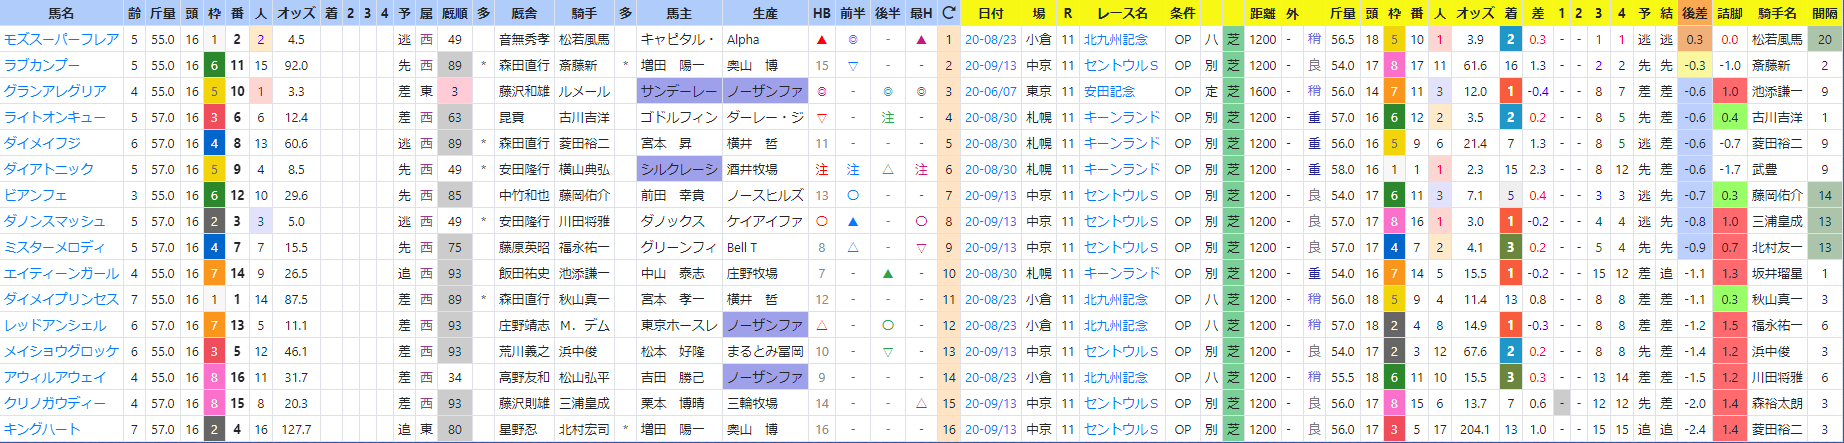
Task: Open the モズスーパーフレア horse link
Action: click(x=61, y=40)
